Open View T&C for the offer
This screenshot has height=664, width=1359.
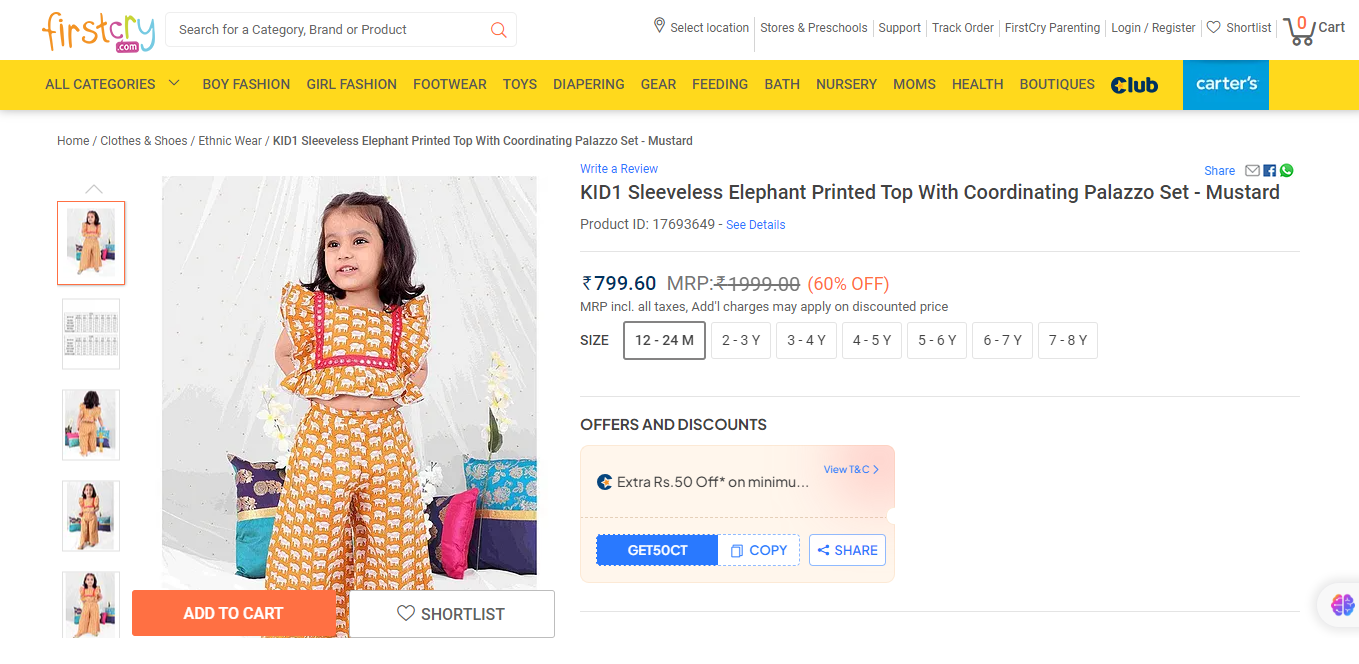(x=851, y=469)
